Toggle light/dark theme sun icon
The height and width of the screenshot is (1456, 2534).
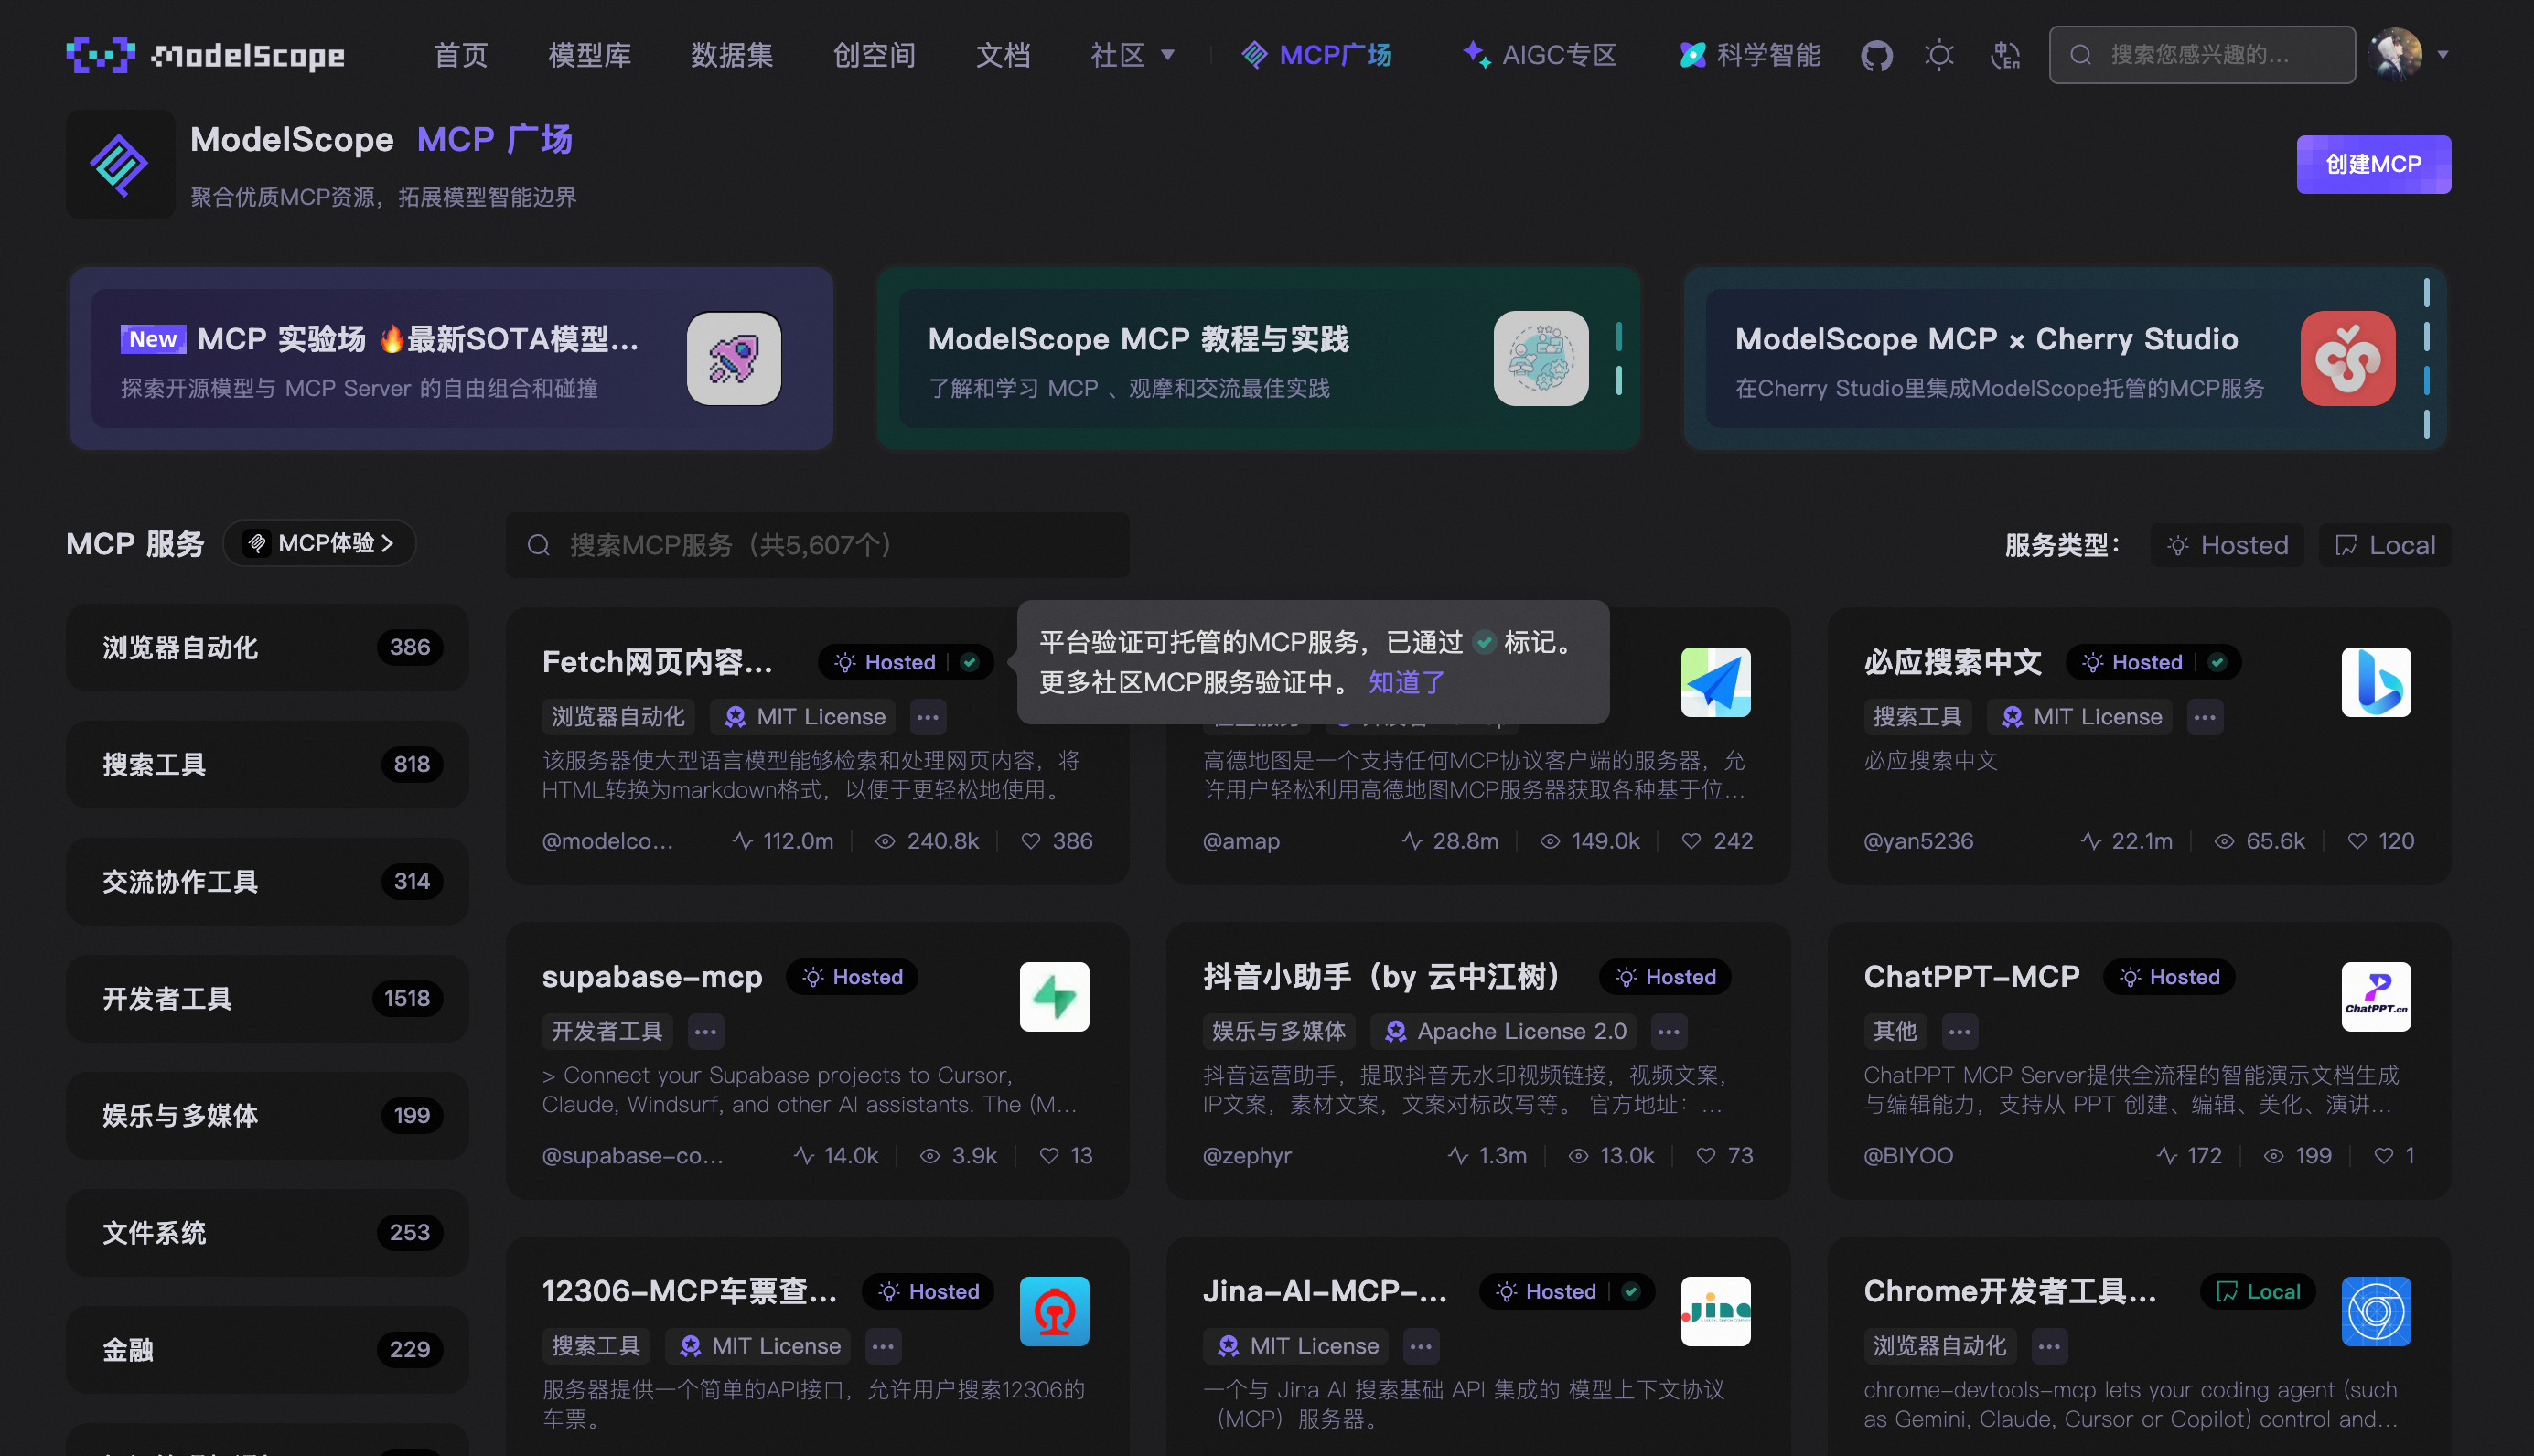point(1939,55)
